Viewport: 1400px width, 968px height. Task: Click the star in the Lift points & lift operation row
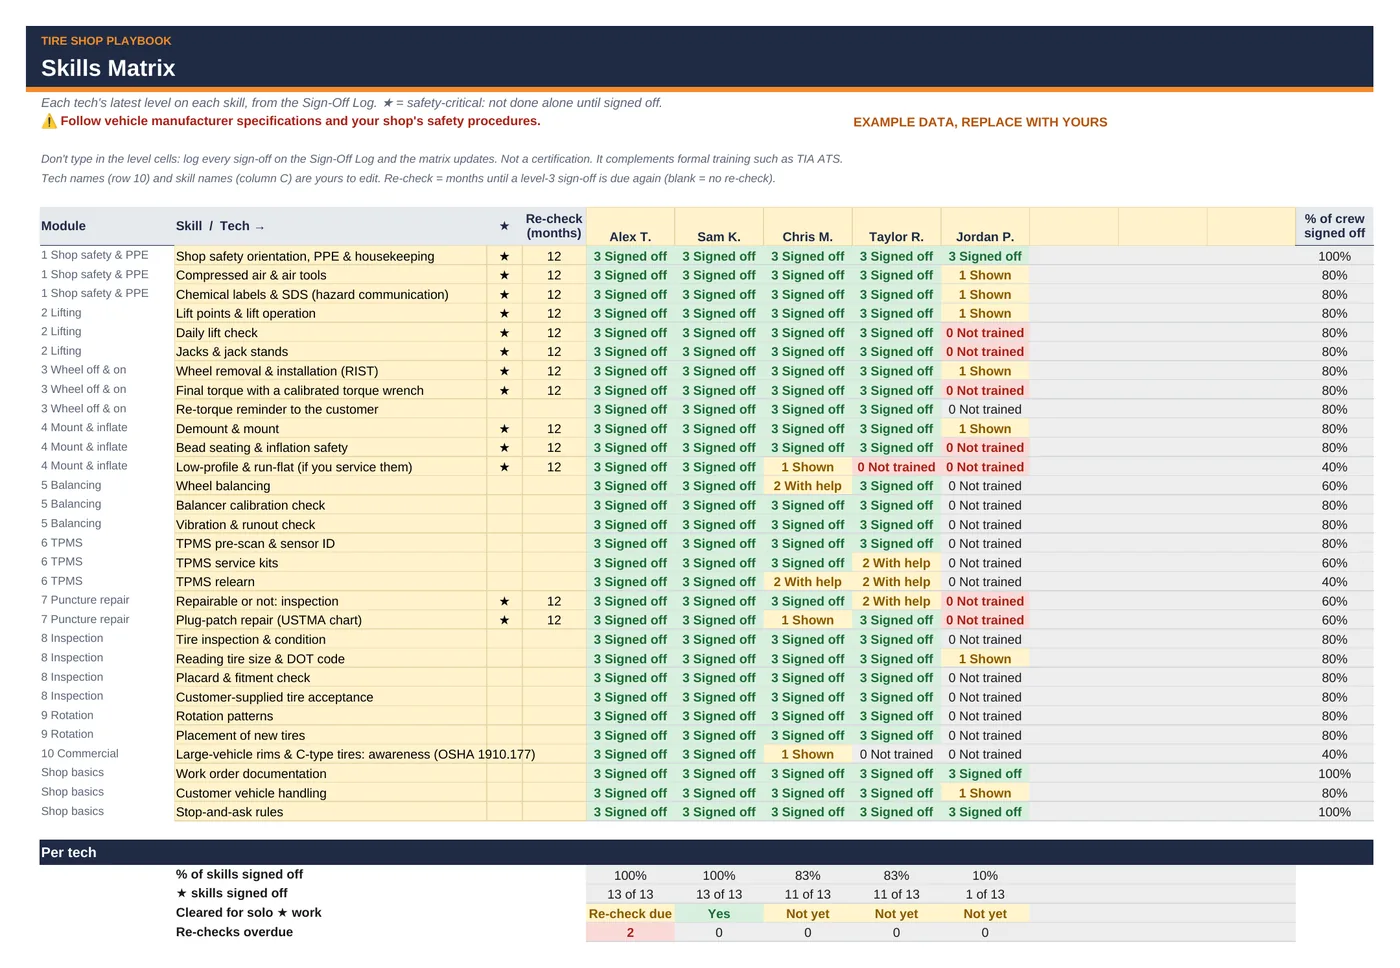click(x=504, y=313)
